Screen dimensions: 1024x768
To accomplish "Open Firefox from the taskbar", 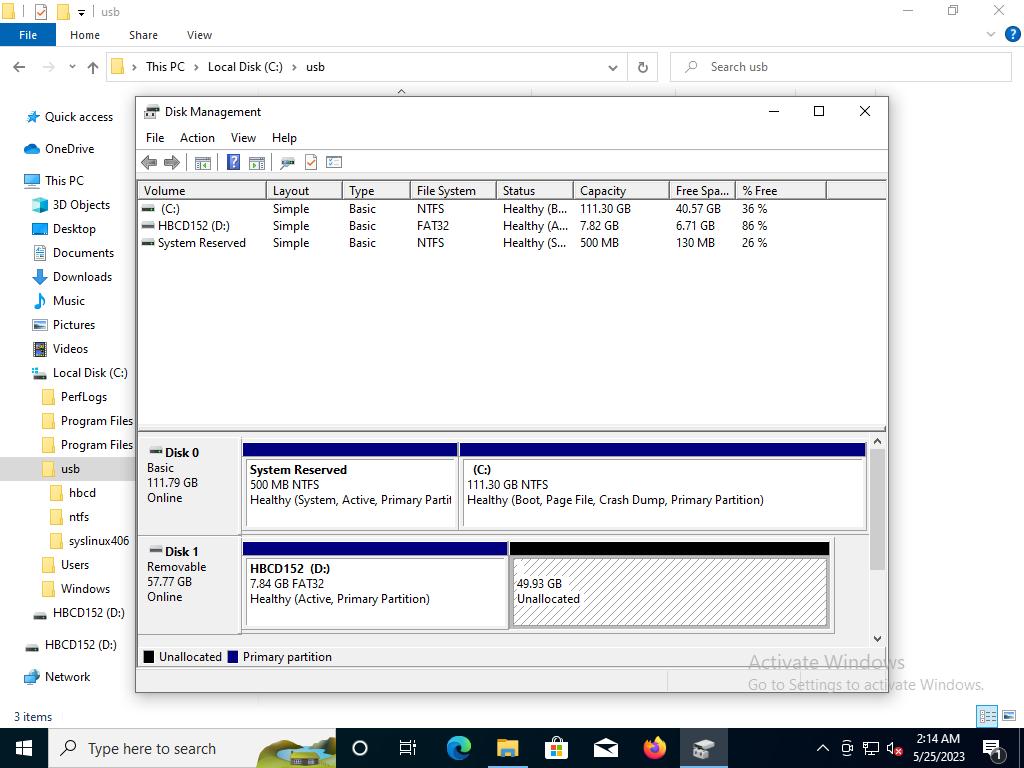I will tap(654, 748).
